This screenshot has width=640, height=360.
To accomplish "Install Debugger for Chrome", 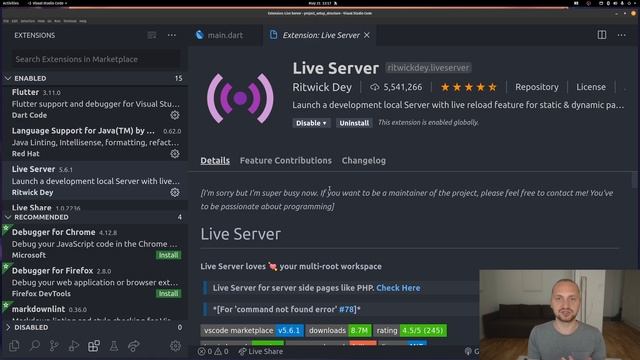I will point(168,255).
